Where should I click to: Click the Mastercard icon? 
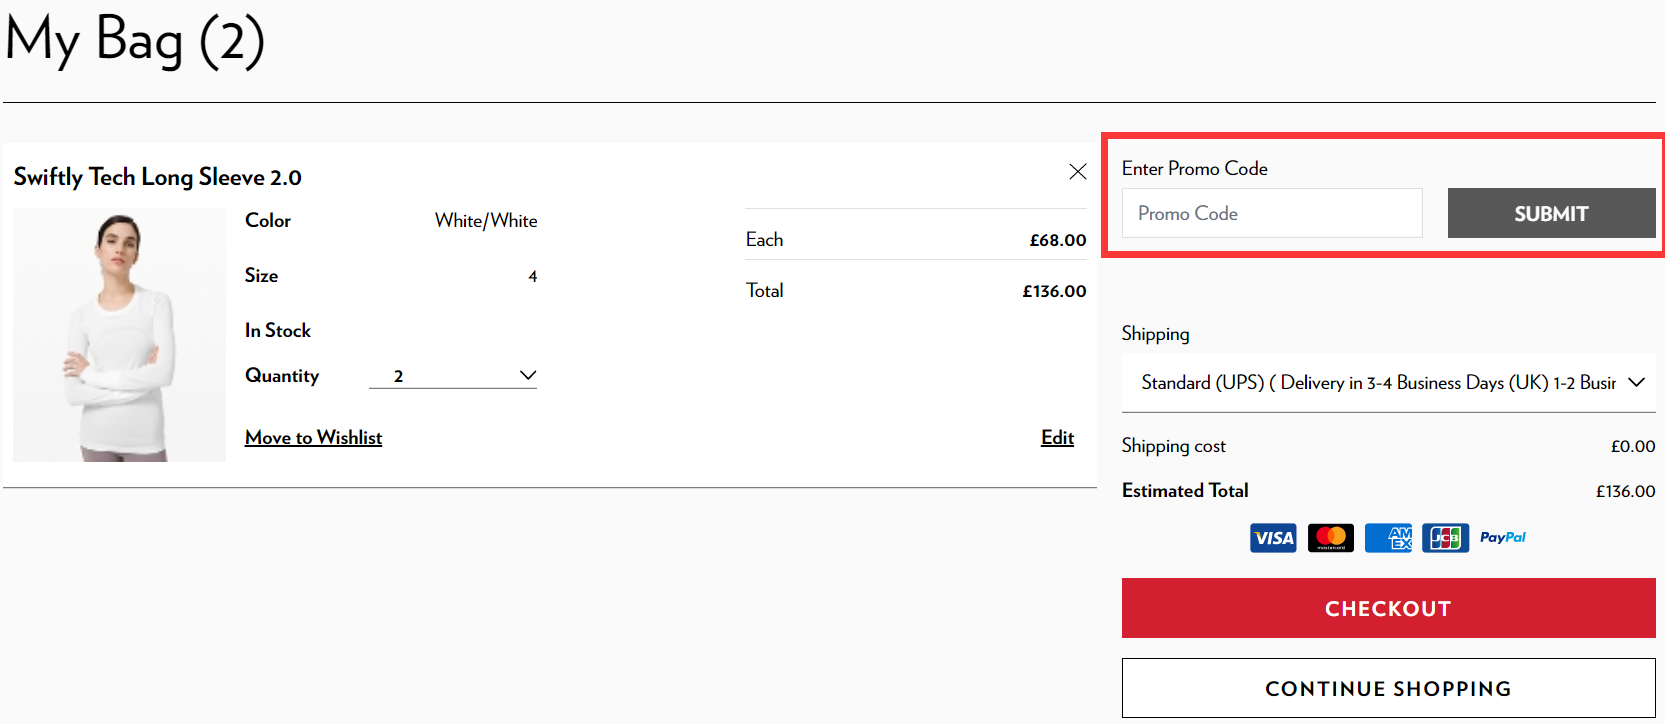(x=1331, y=538)
